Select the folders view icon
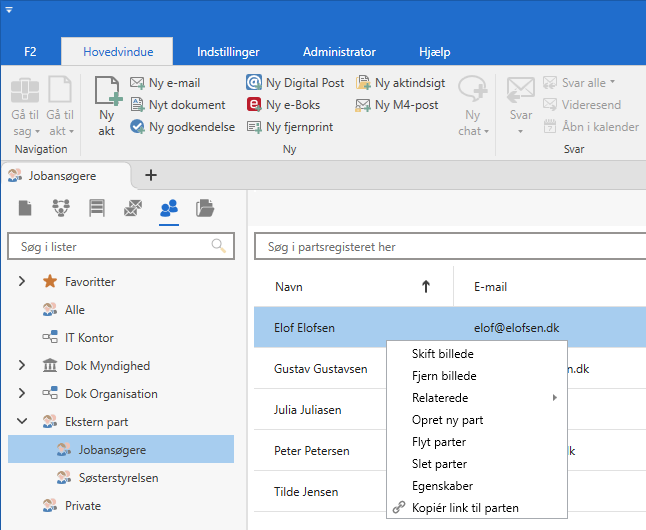Screen dimensions: 646x530 click(x=205, y=208)
